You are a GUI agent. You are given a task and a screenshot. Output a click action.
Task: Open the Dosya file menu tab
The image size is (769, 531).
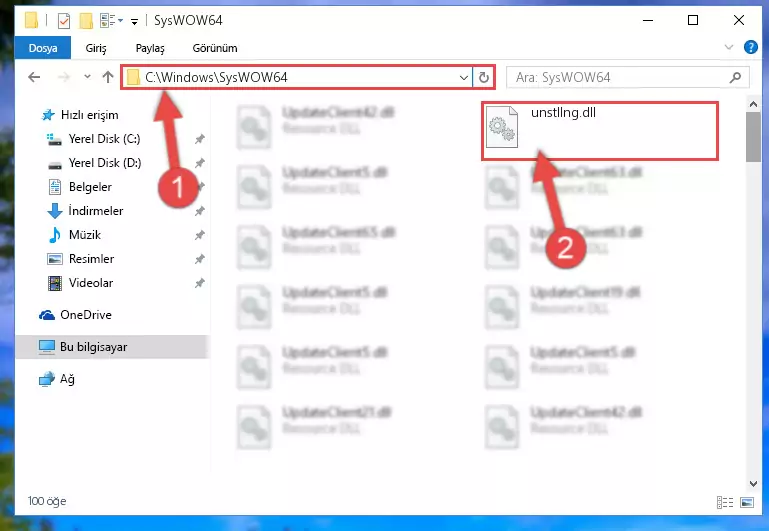(x=43, y=48)
